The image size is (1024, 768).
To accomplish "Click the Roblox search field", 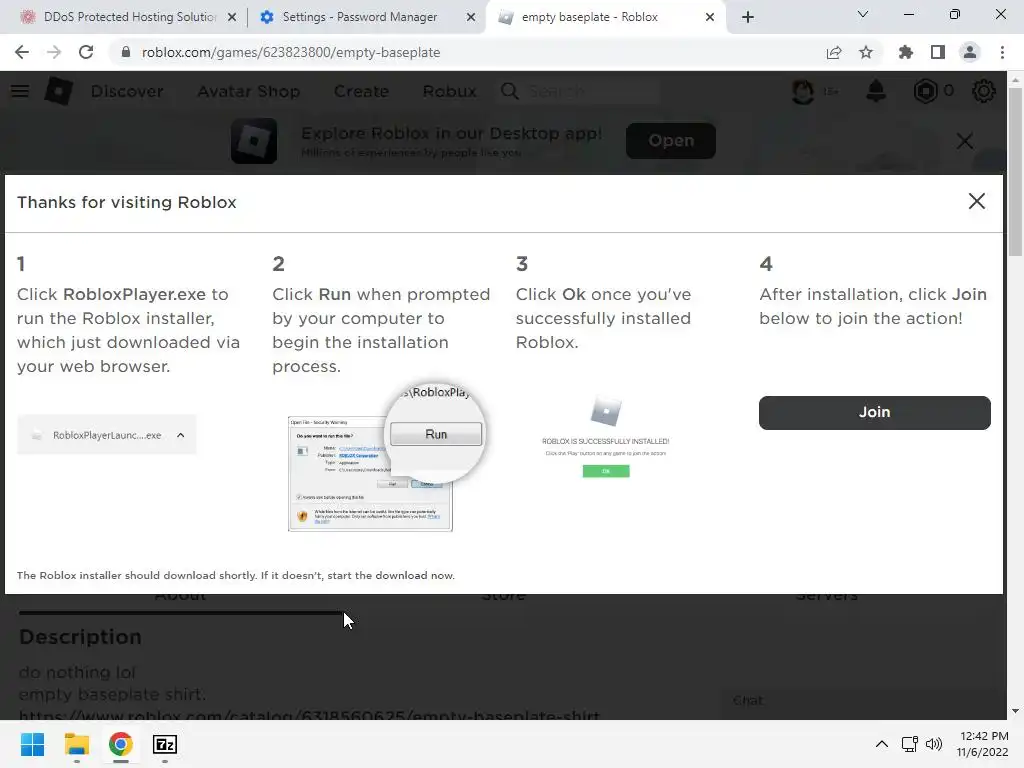I will coord(591,91).
